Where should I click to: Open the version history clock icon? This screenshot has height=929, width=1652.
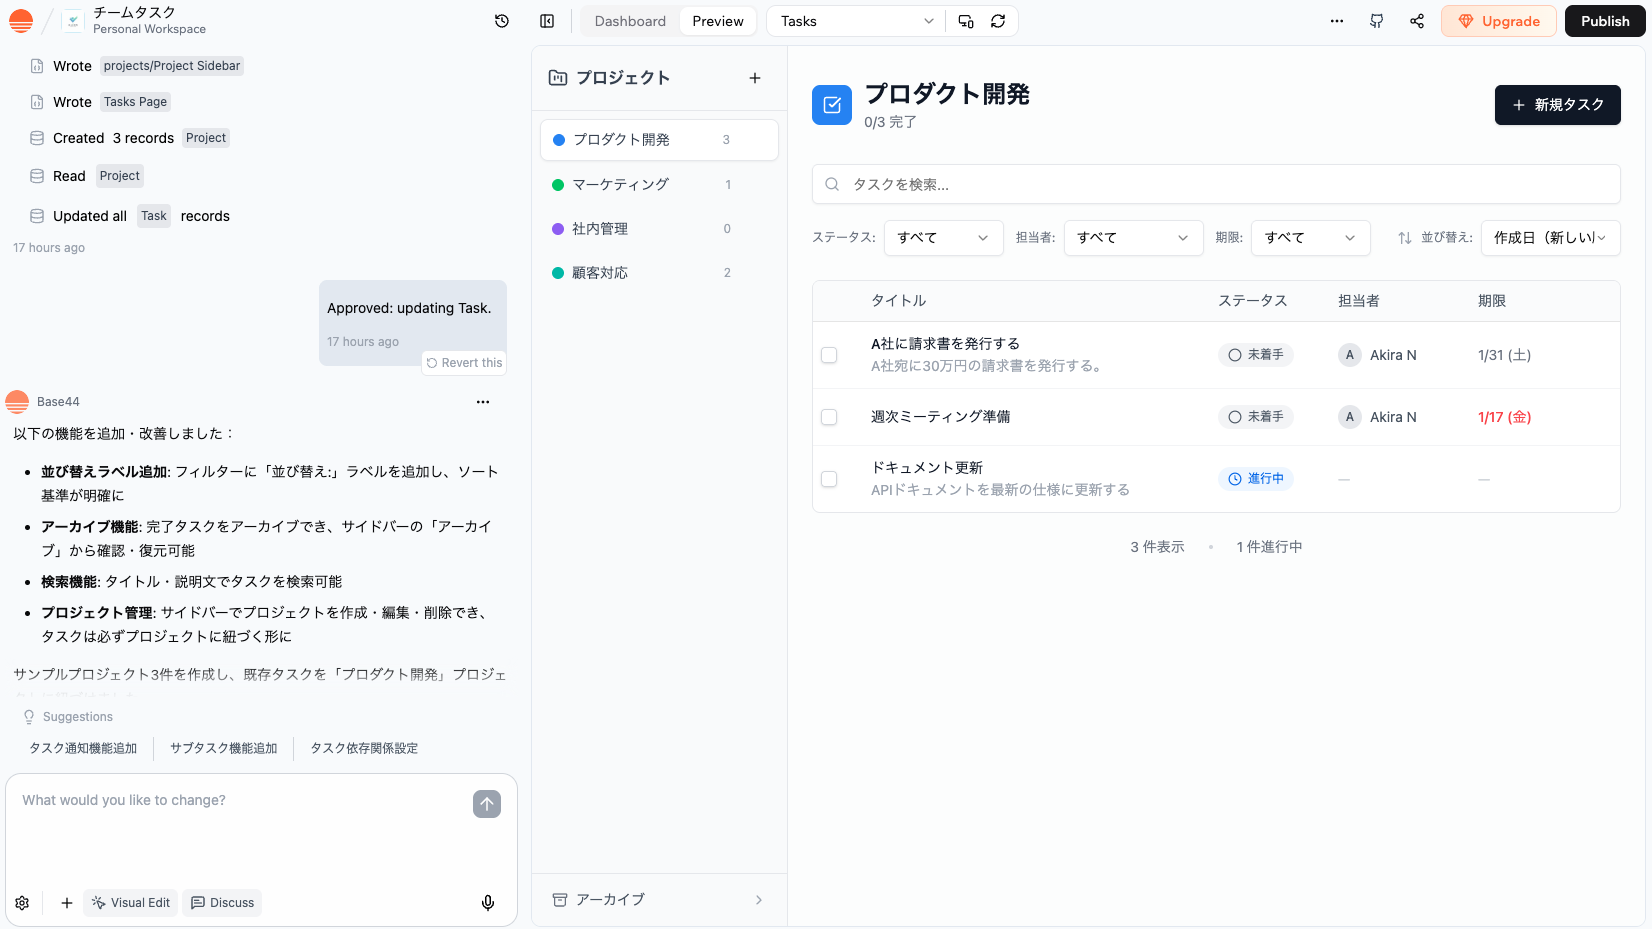click(x=502, y=21)
